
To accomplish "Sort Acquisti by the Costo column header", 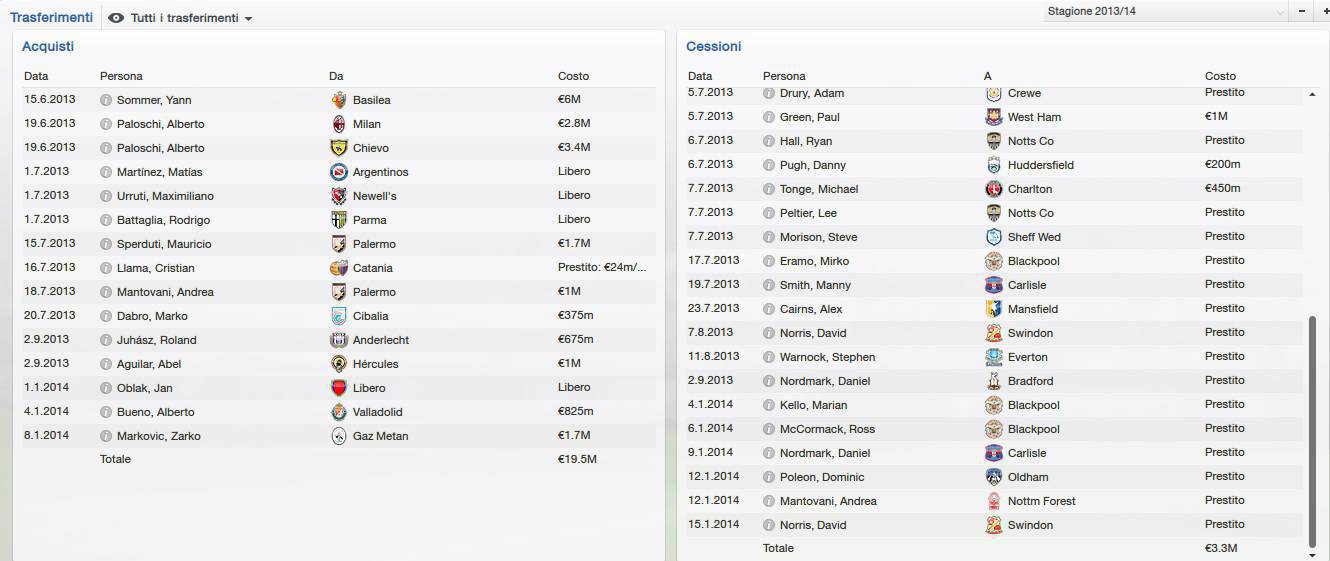I will 573,76.
